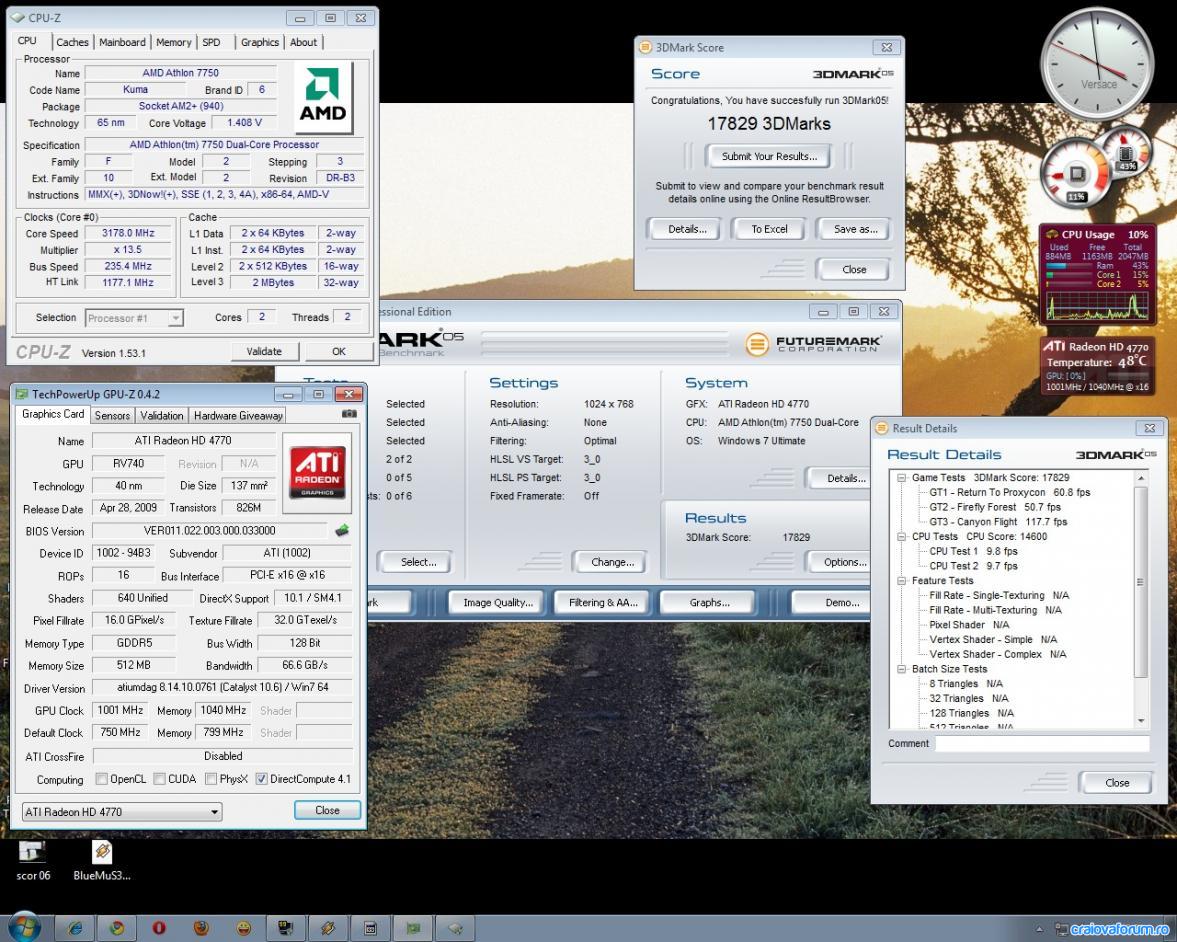This screenshot has width=1177, height=942.
Task: Click the Select button under Tests
Action: tap(417, 562)
